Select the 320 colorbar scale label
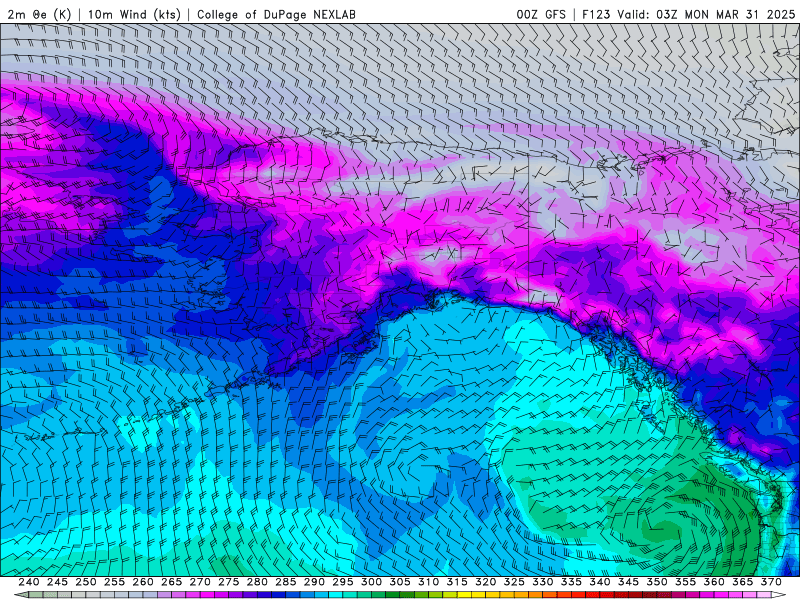Screen dimensions: 800x600 tap(486, 582)
